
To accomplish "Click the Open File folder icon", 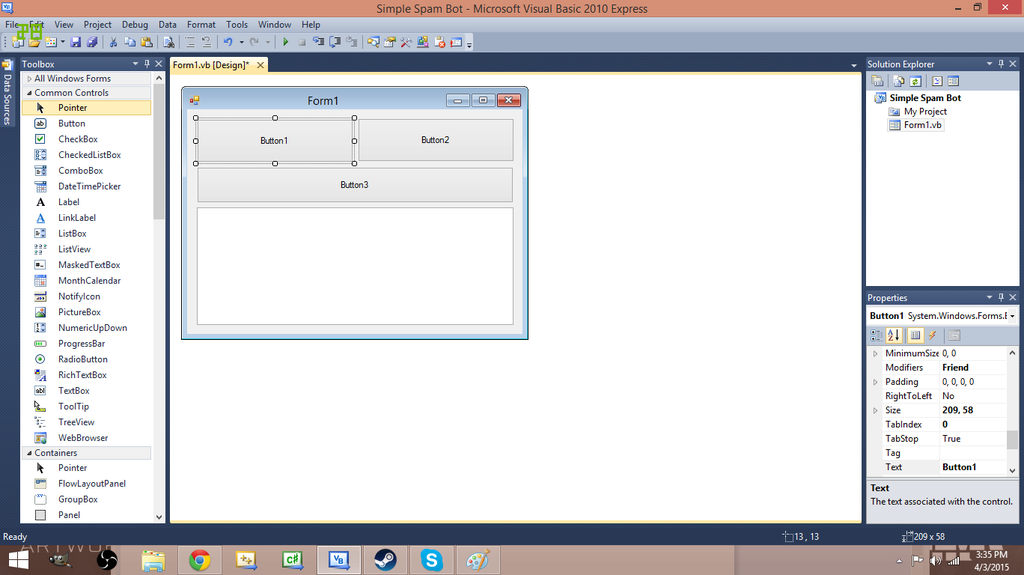I will pos(35,42).
